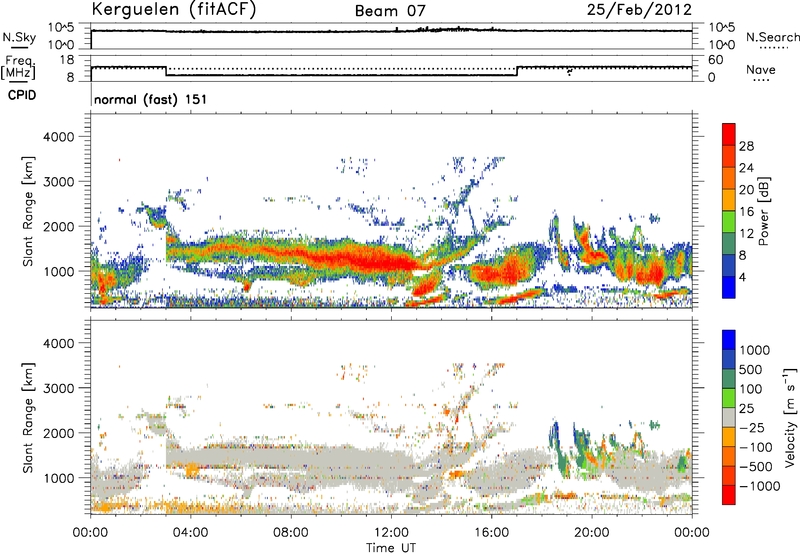
Task: Click the '12:00' time axis tick label
Action: pos(391,533)
